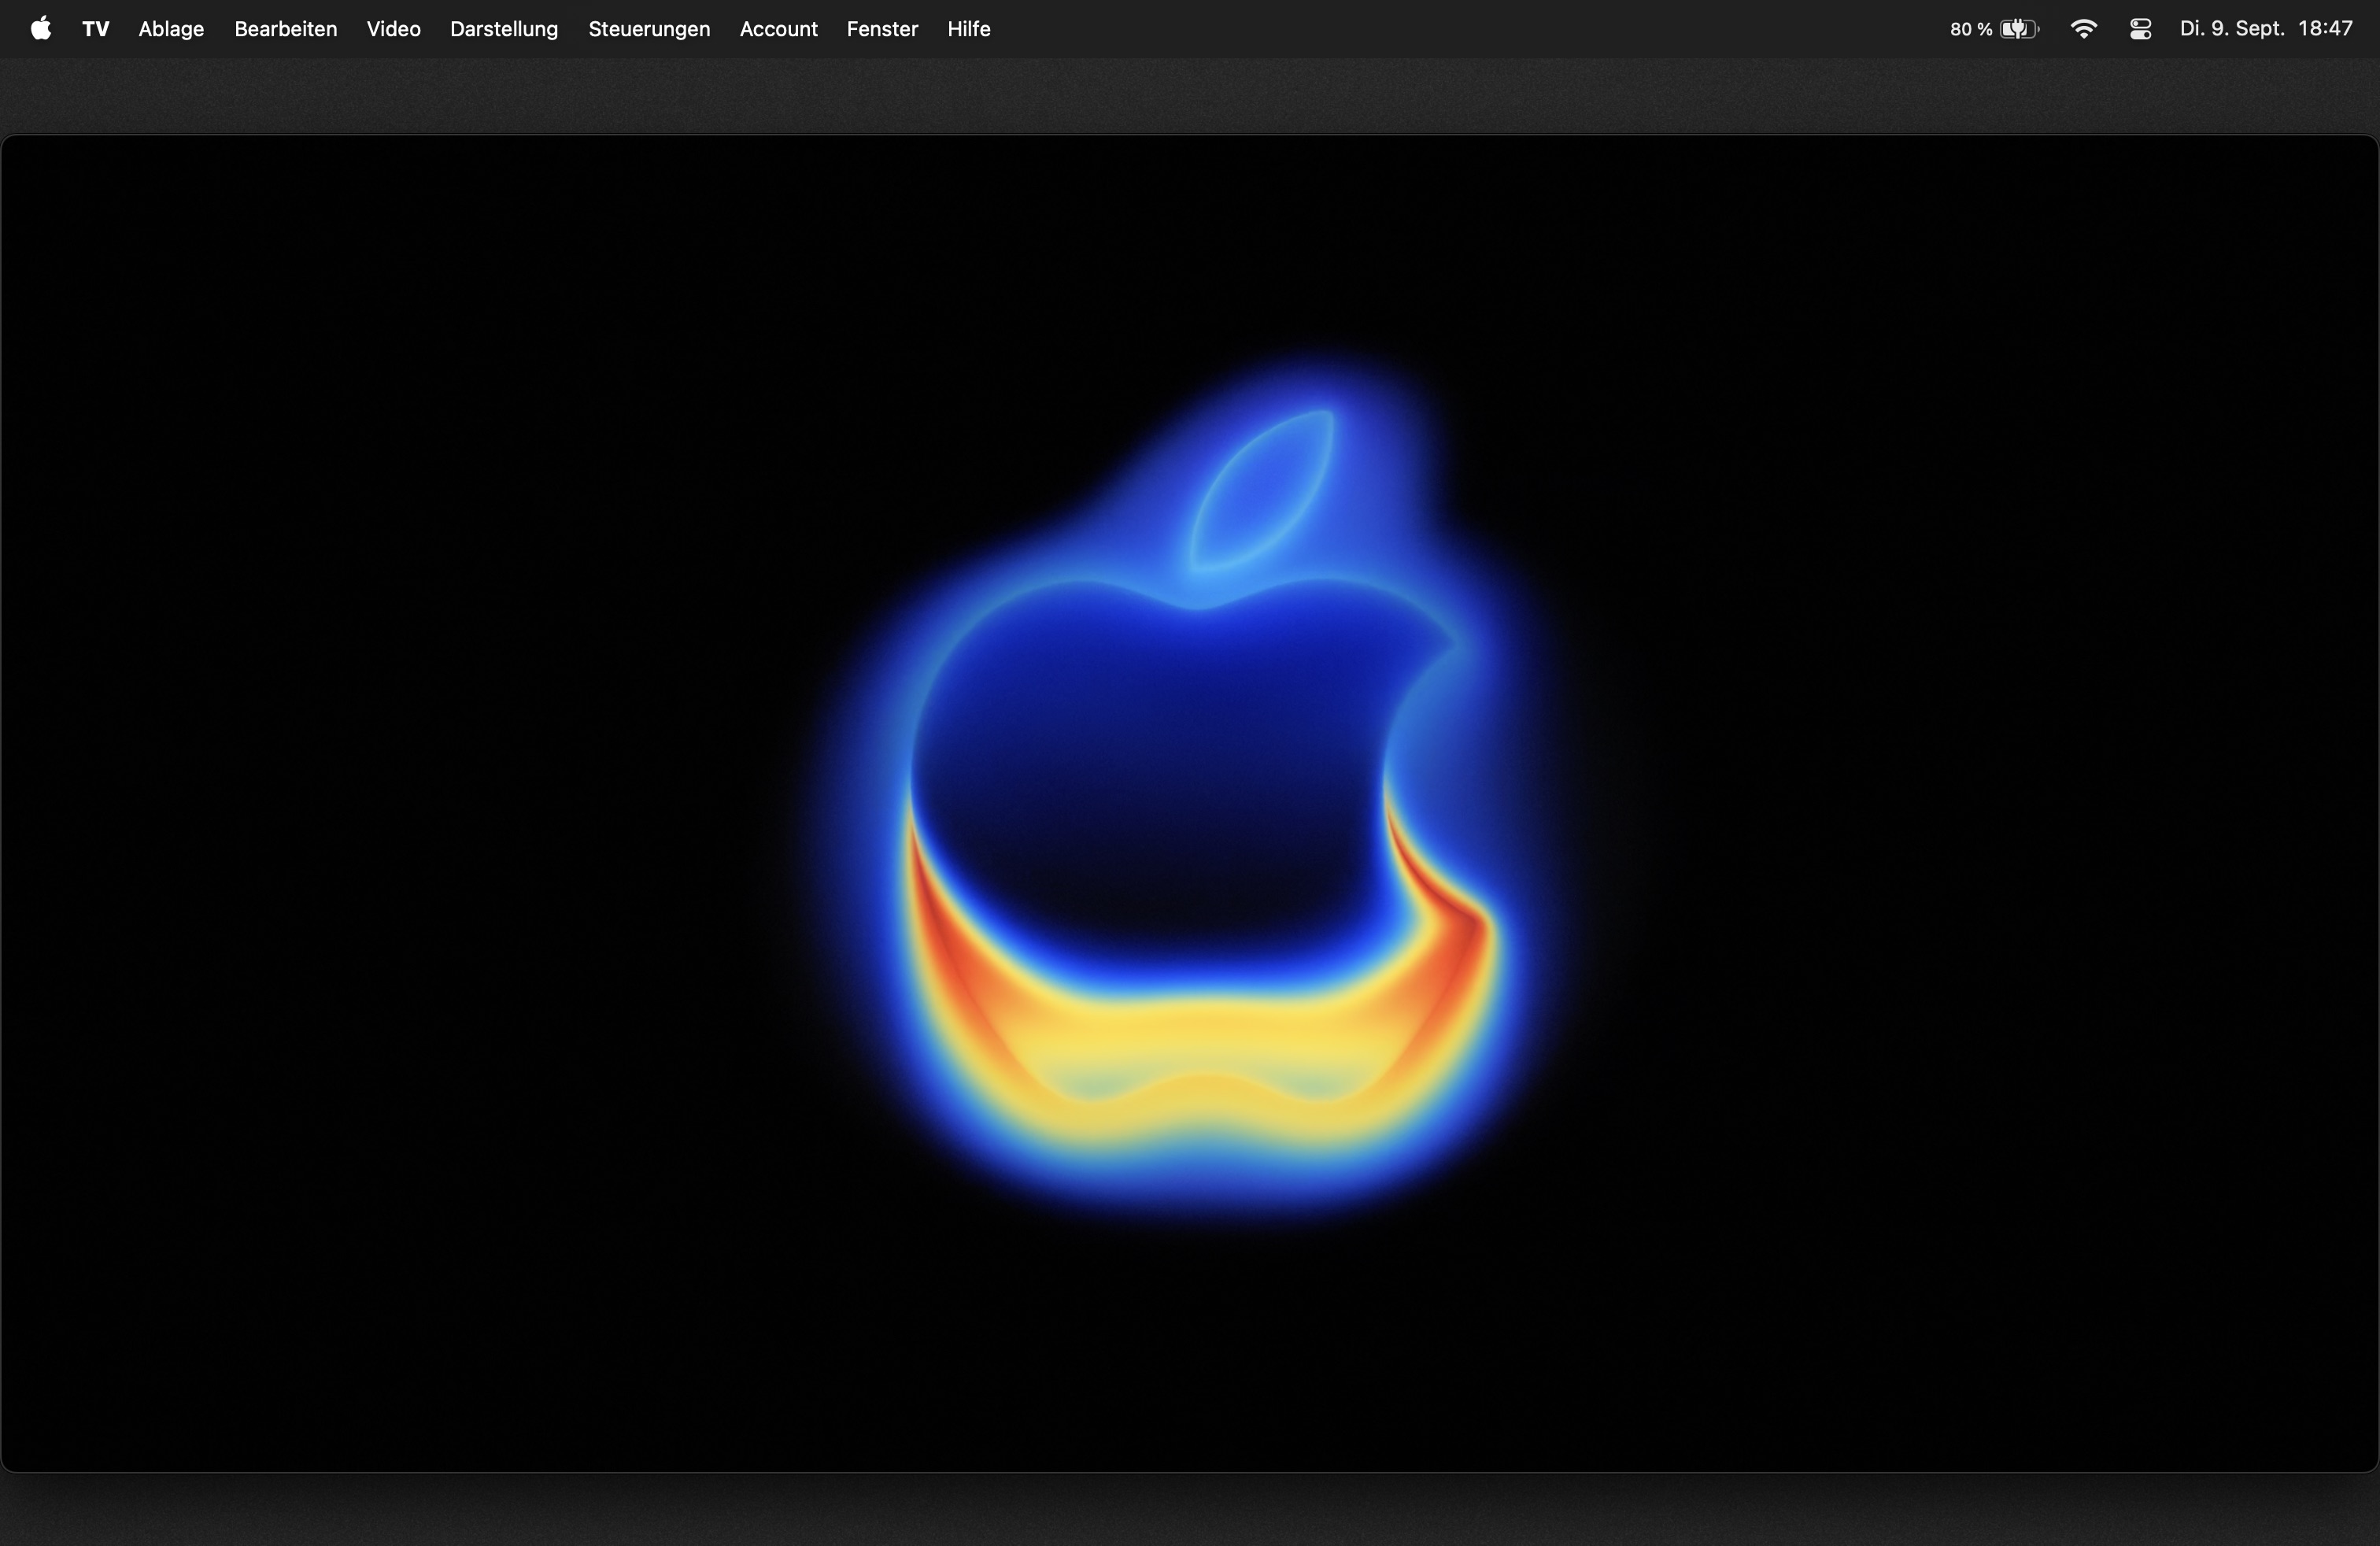Click the battery status icon

pyautogui.click(x=2019, y=29)
